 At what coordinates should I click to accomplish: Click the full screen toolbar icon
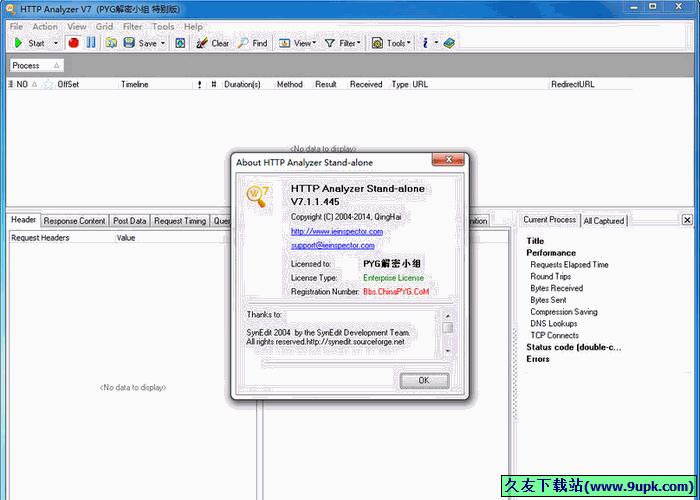pos(180,43)
